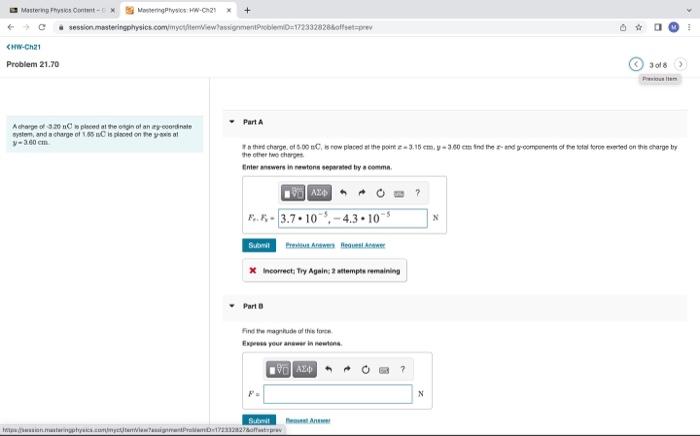
Task: Open the Chrome three-dot menu
Action: (689, 27)
